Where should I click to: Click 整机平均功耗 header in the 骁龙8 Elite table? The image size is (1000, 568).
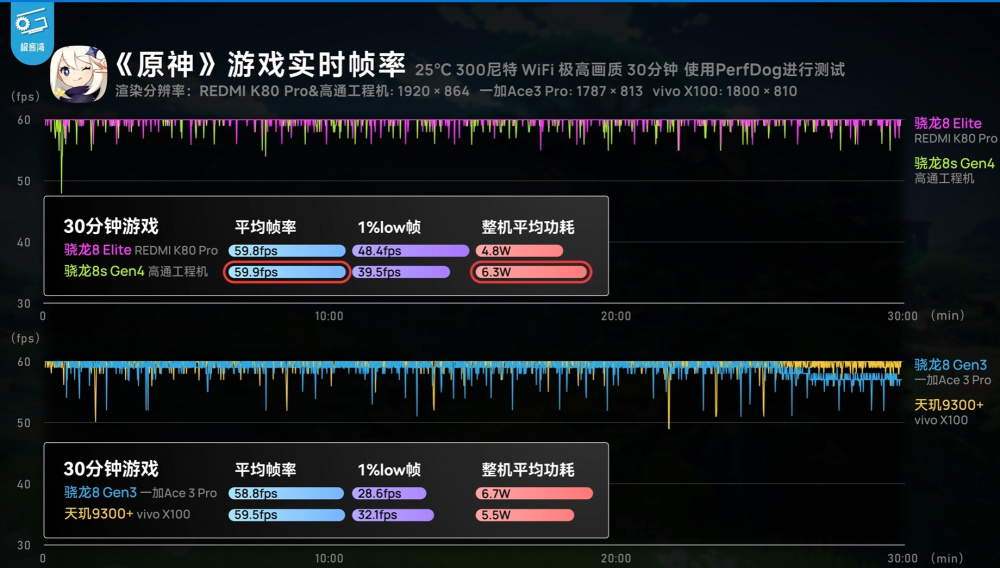pos(528,227)
